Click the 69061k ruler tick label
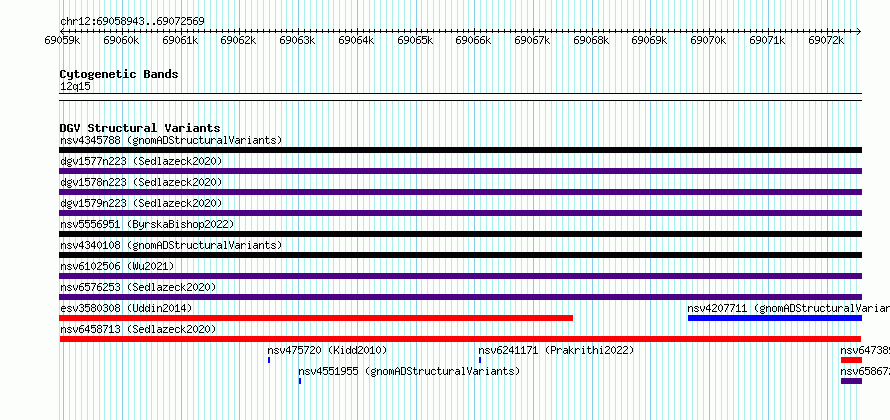The image size is (890, 420). [180, 40]
